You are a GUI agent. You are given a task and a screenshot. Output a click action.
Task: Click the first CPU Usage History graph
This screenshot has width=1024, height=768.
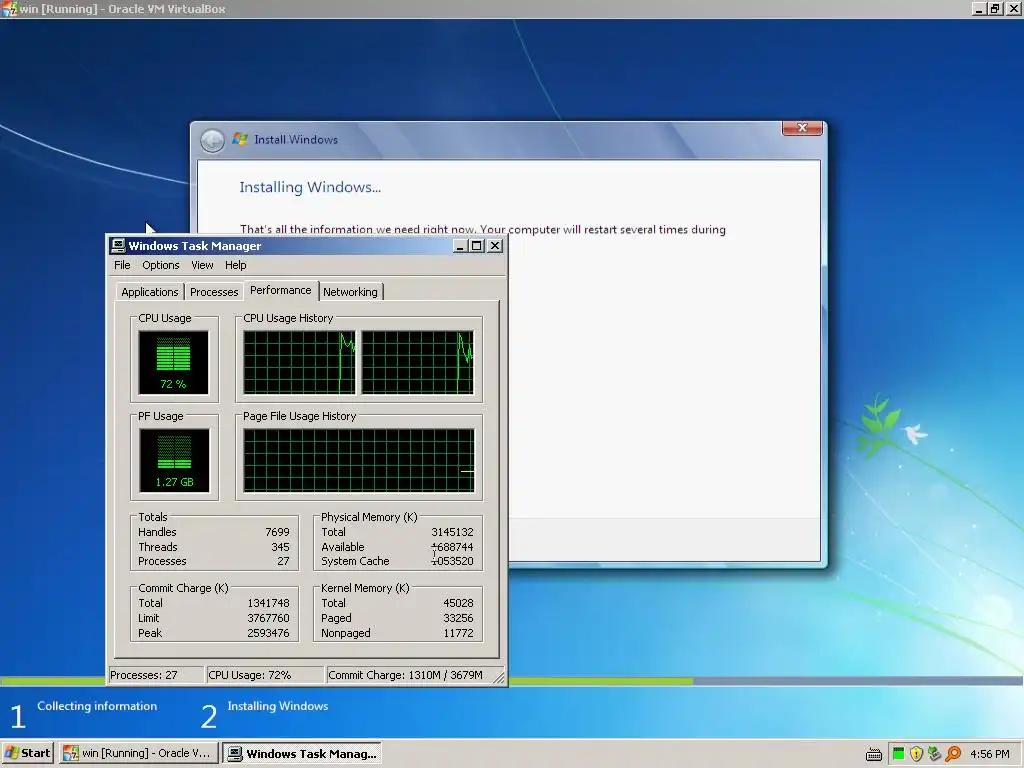pyautogui.click(x=300, y=362)
